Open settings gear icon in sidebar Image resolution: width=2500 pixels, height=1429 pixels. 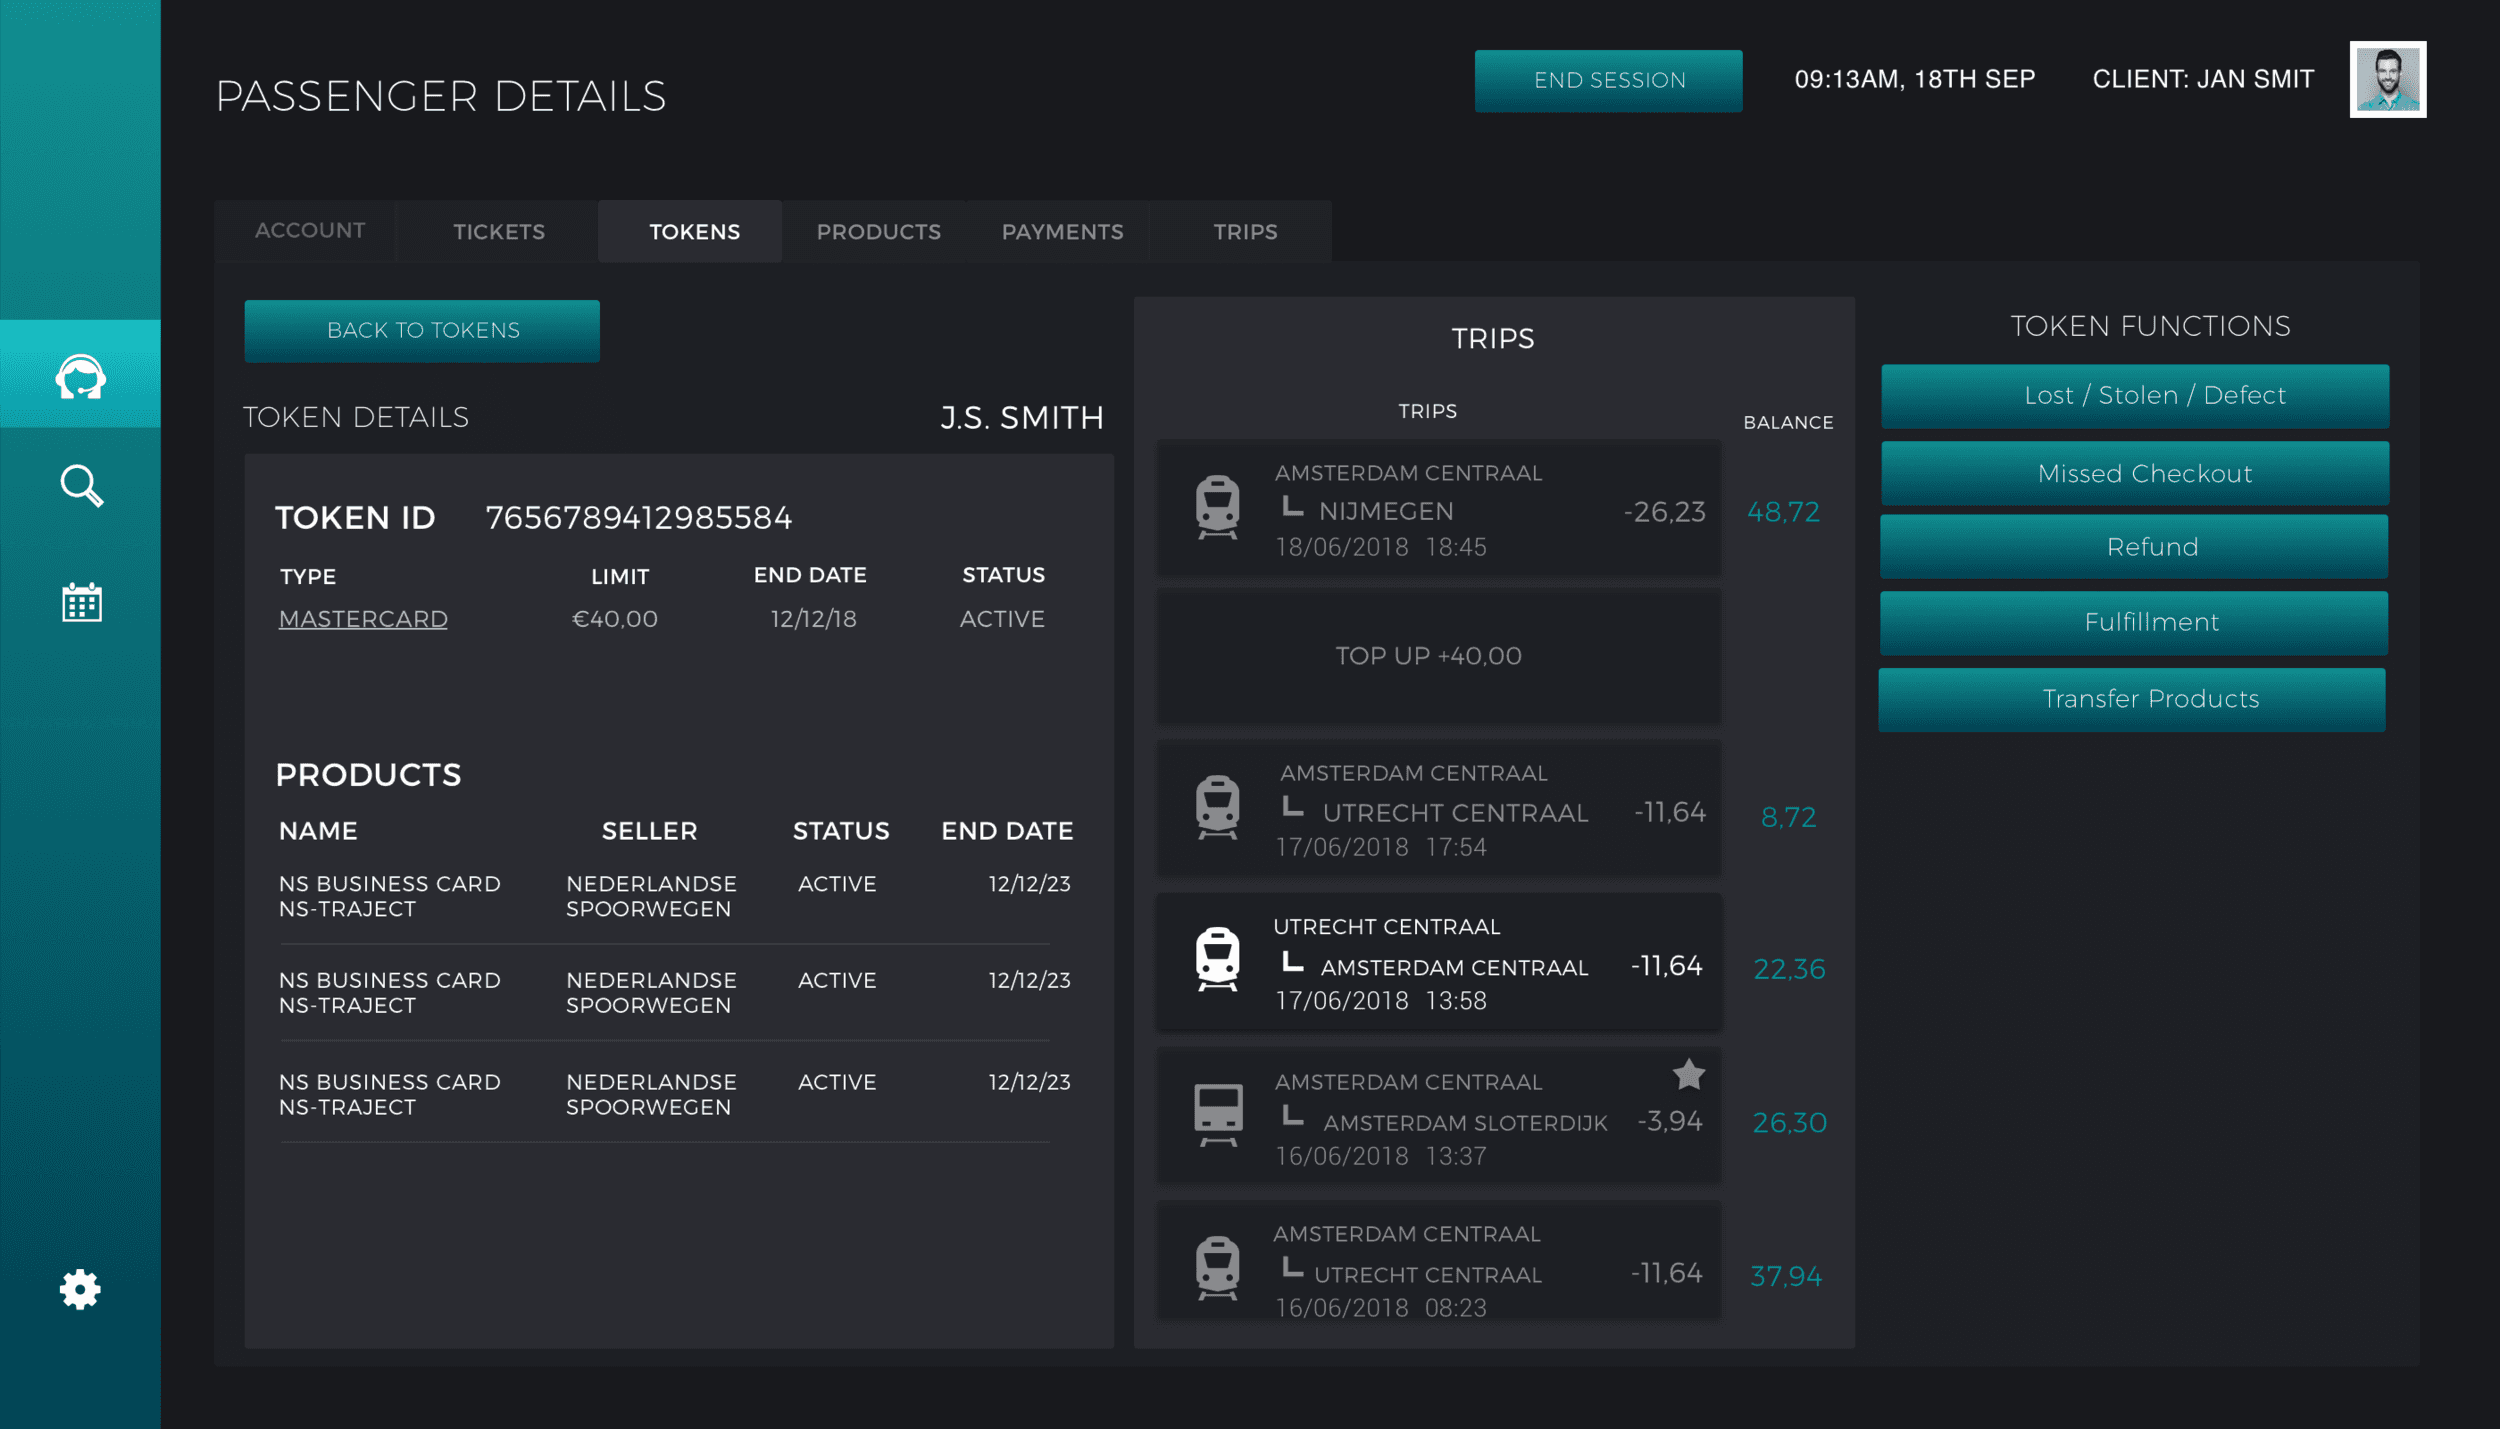[x=80, y=1290]
